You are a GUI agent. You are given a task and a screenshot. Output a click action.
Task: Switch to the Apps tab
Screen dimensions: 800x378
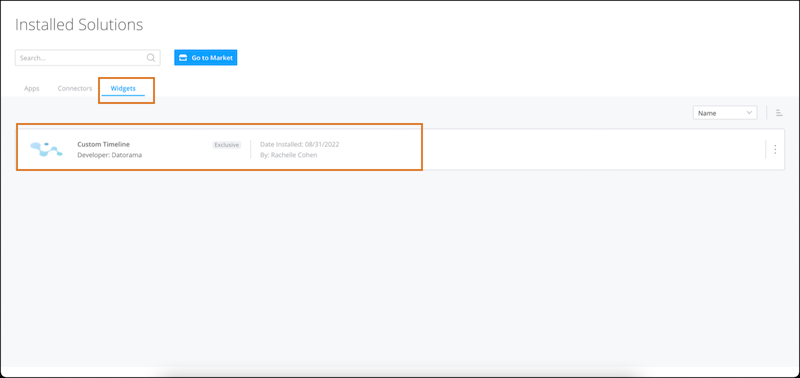[32, 88]
